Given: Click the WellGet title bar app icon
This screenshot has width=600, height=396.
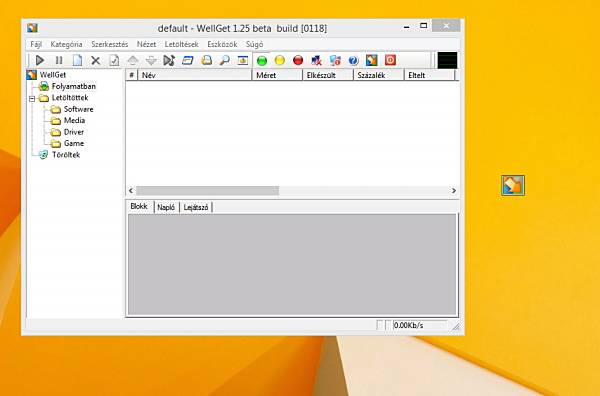Looking at the screenshot, I should pyautogui.click(x=32, y=28).
